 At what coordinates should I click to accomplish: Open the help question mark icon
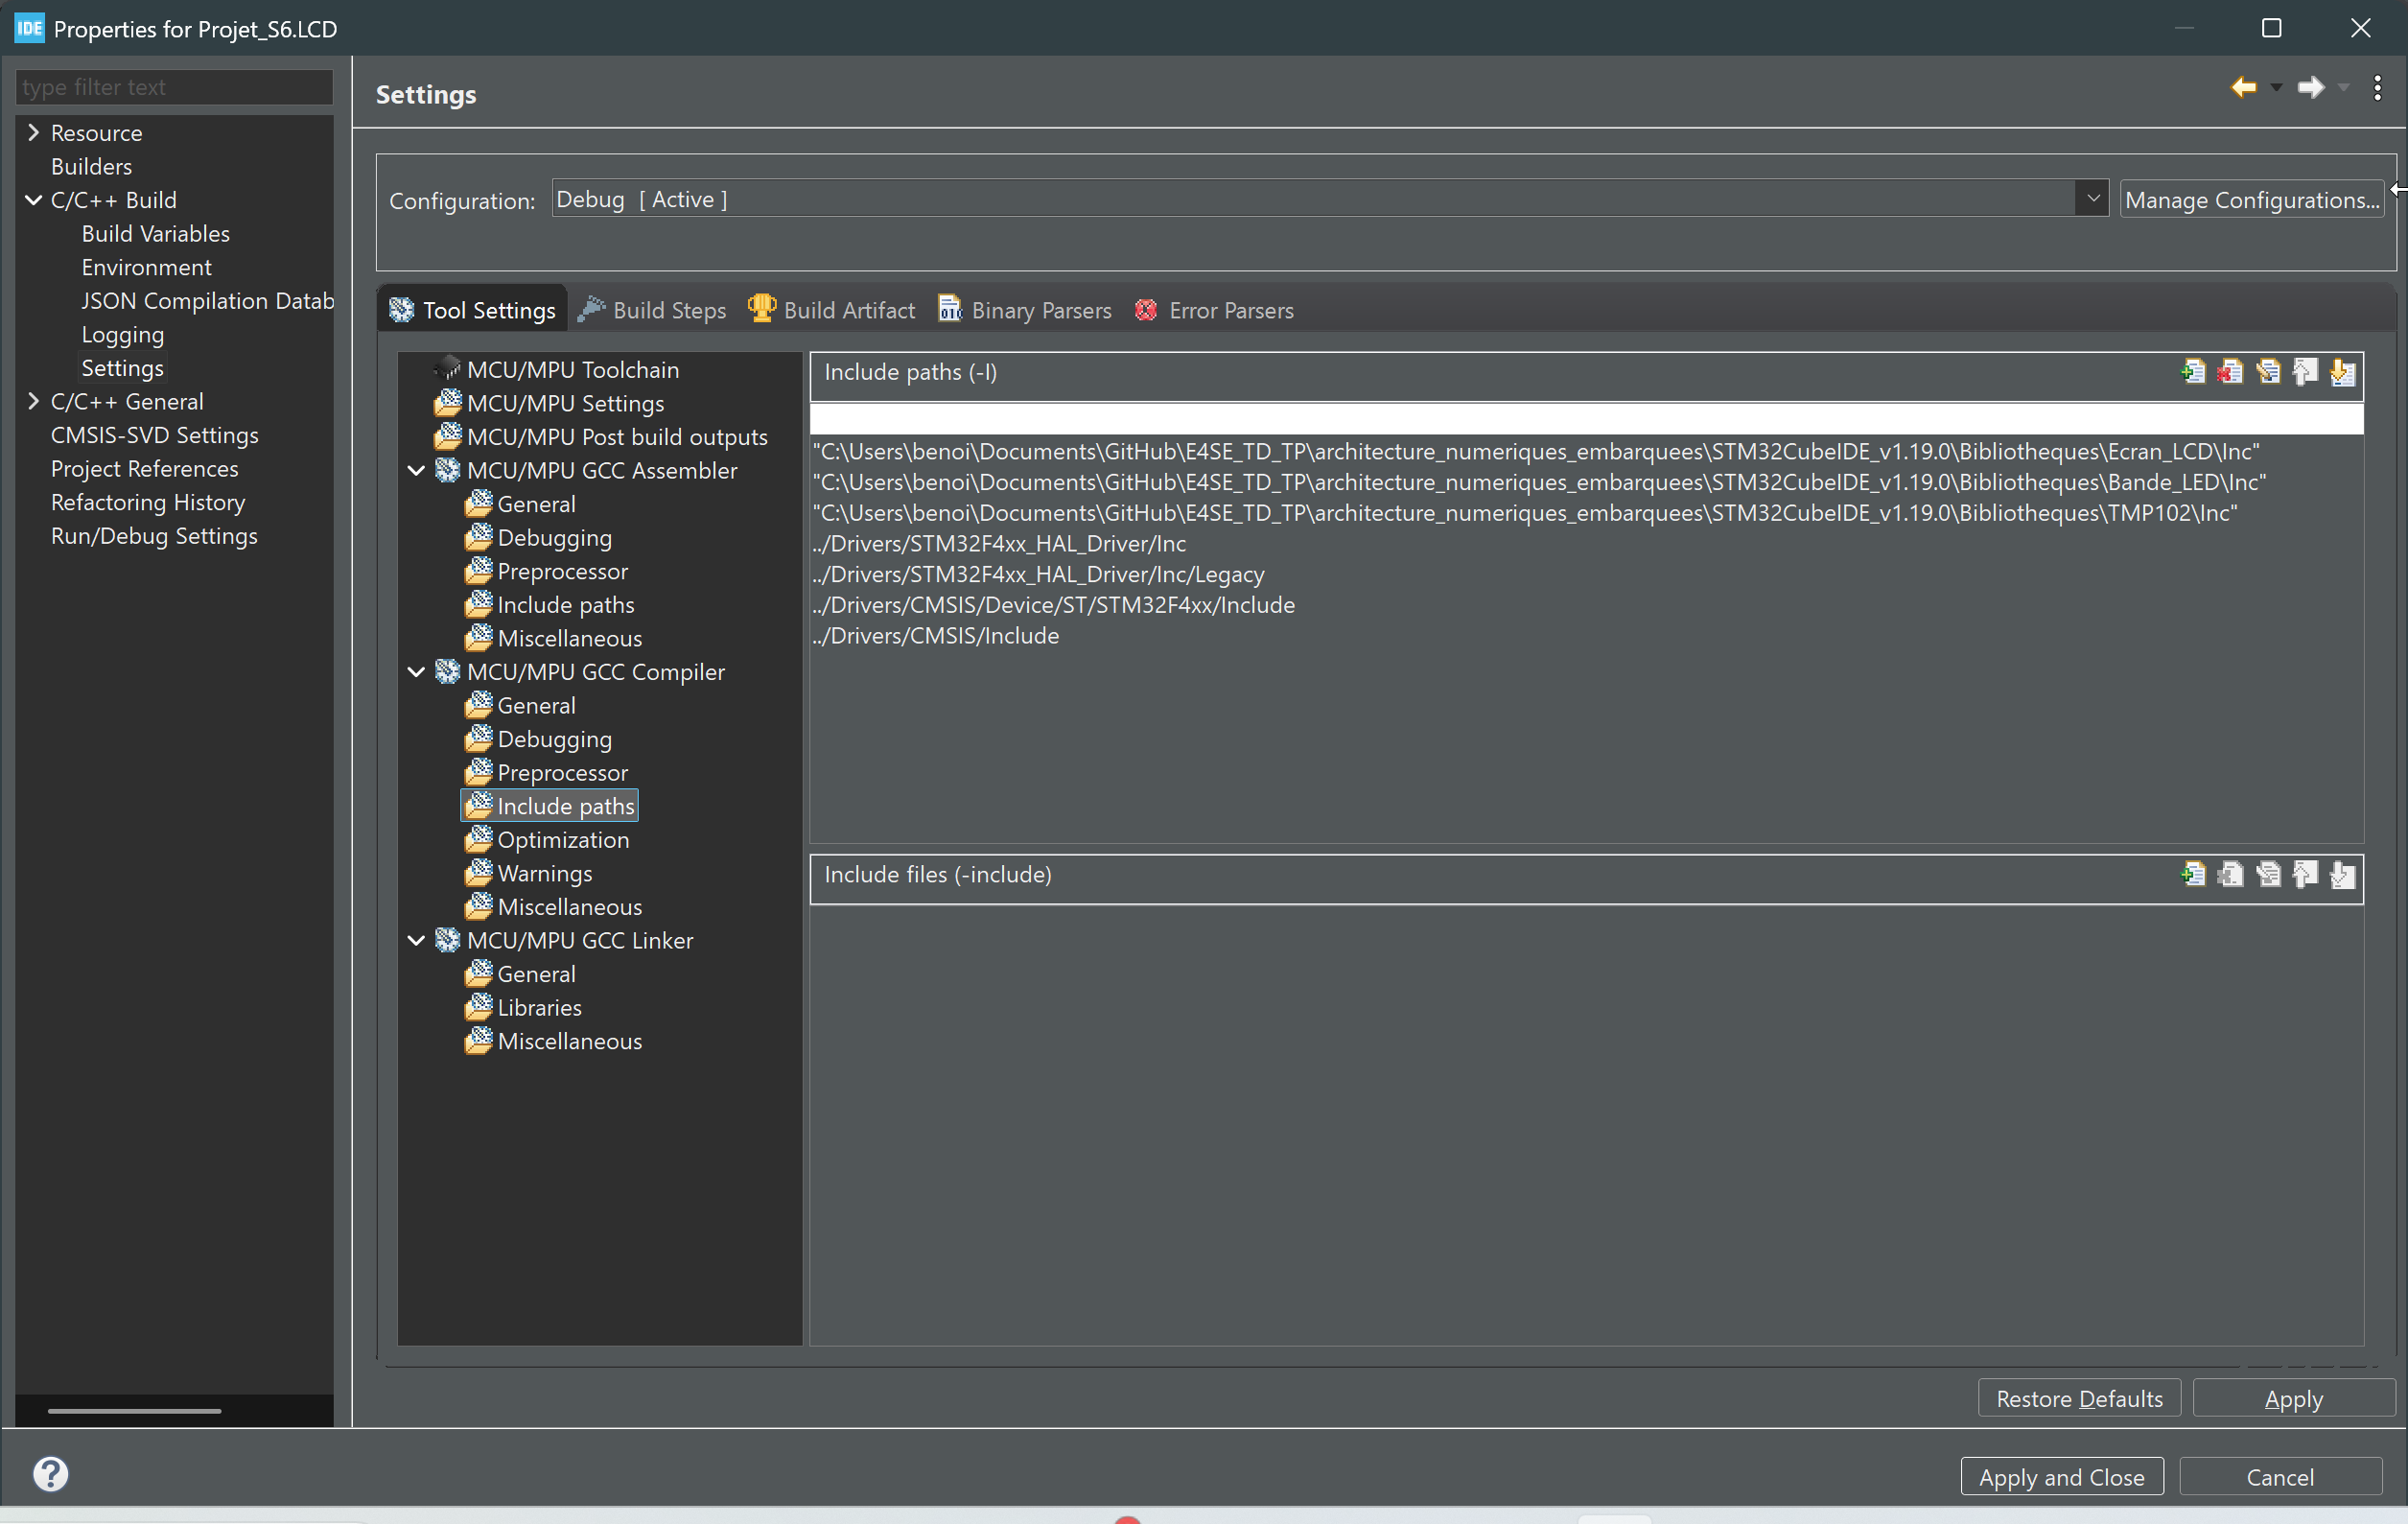coord(50,1473)
